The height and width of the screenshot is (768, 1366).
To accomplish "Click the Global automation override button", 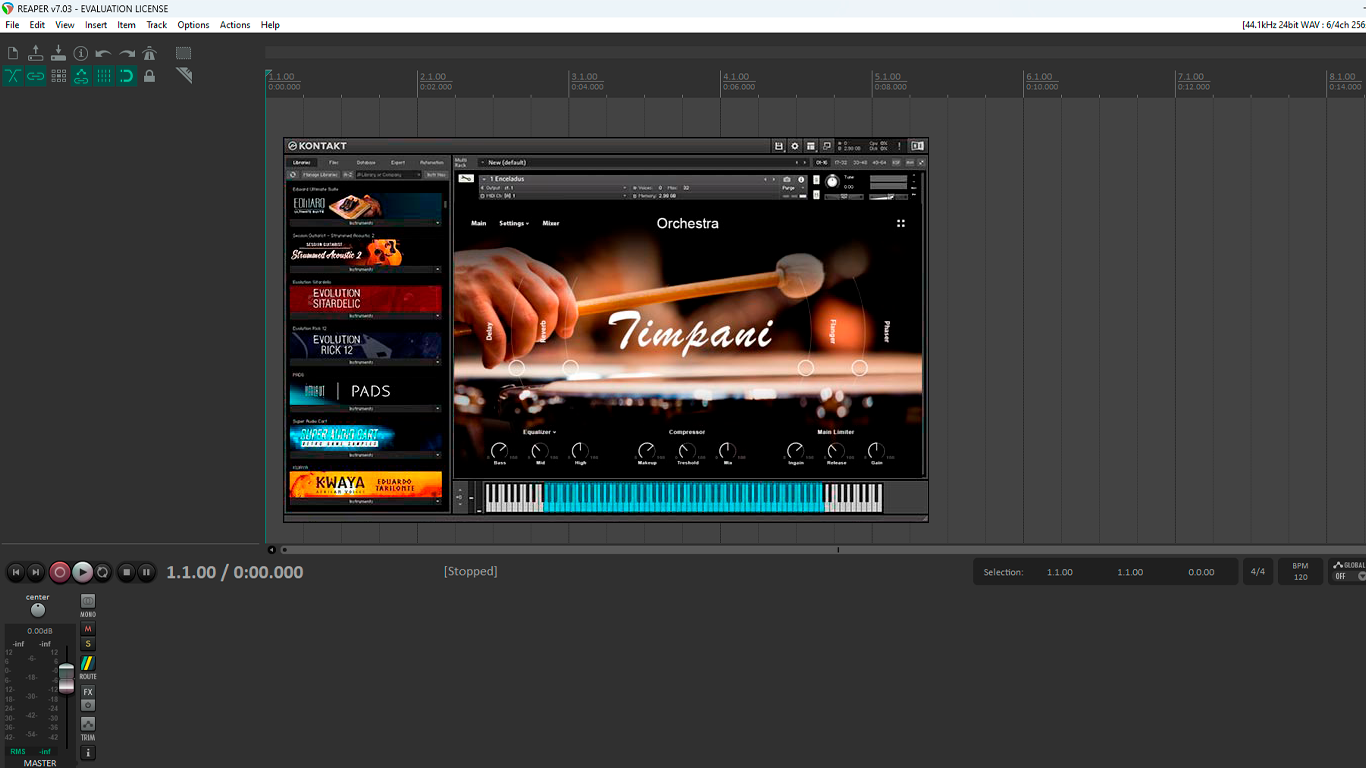I will click(1348, 571).
